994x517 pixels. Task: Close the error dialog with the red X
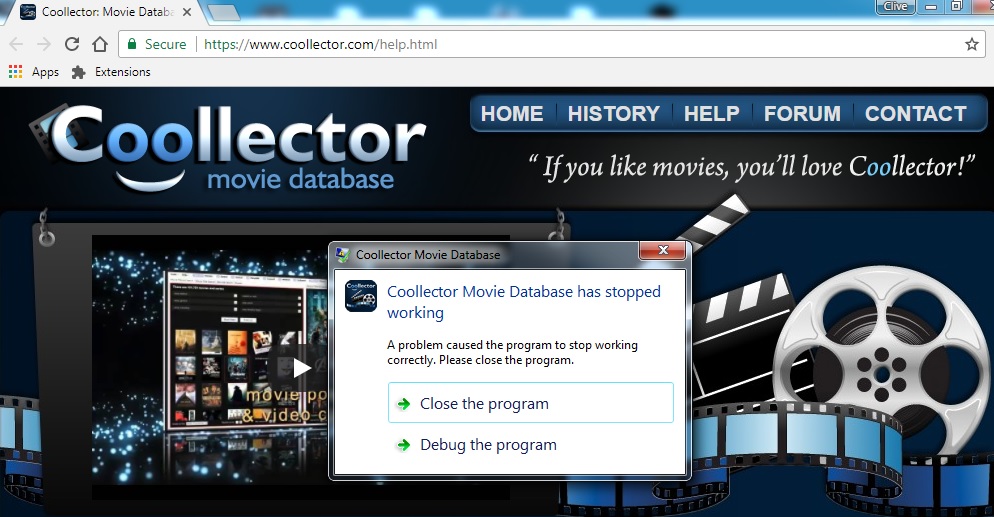point(663,250)
